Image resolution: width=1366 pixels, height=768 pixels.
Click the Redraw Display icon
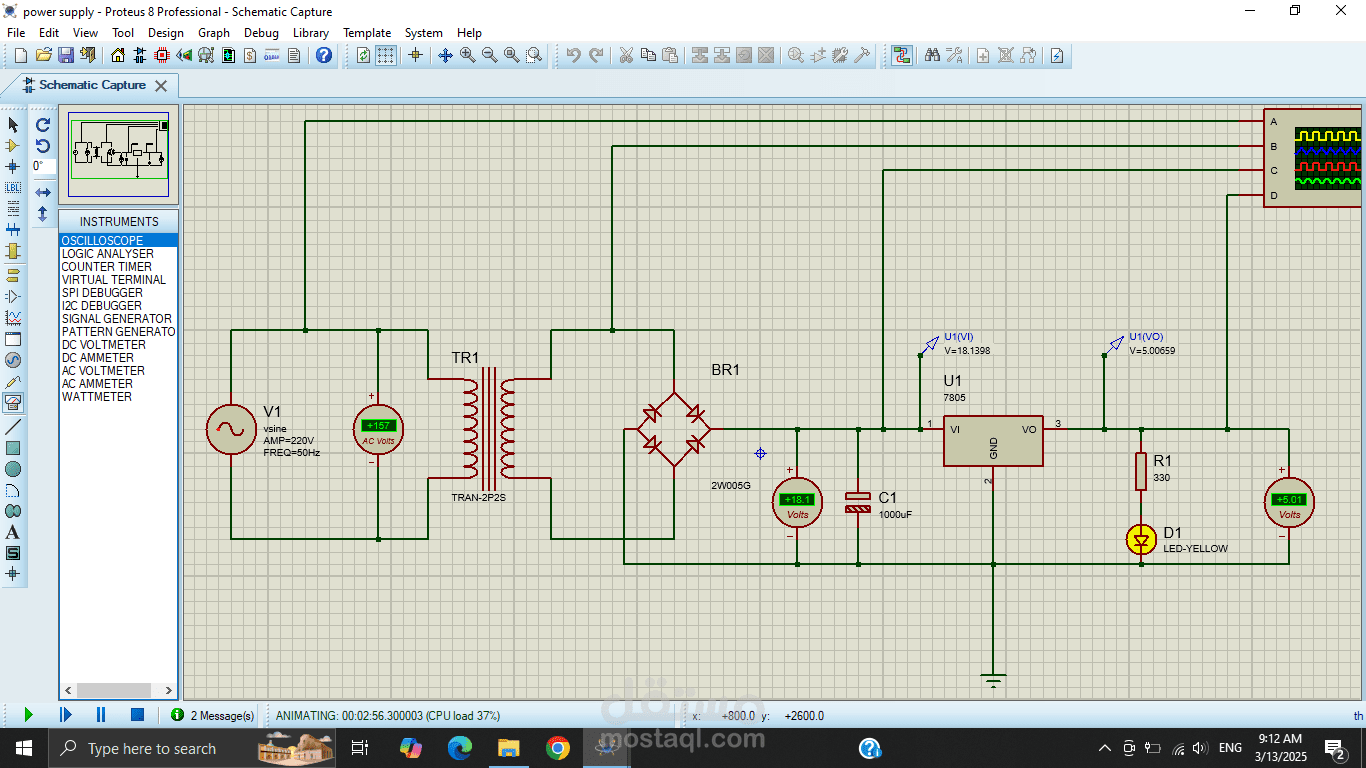pyautogui.click(x=363, y=56)
